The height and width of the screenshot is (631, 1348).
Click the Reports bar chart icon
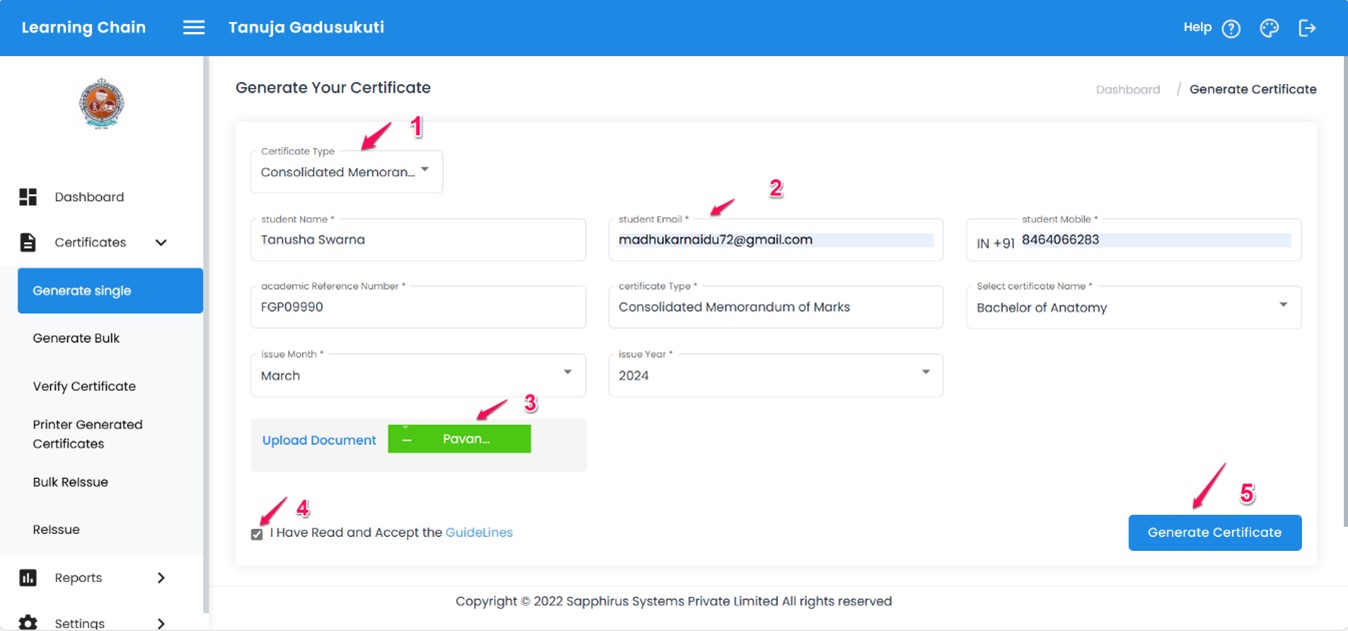coord(28,578)
